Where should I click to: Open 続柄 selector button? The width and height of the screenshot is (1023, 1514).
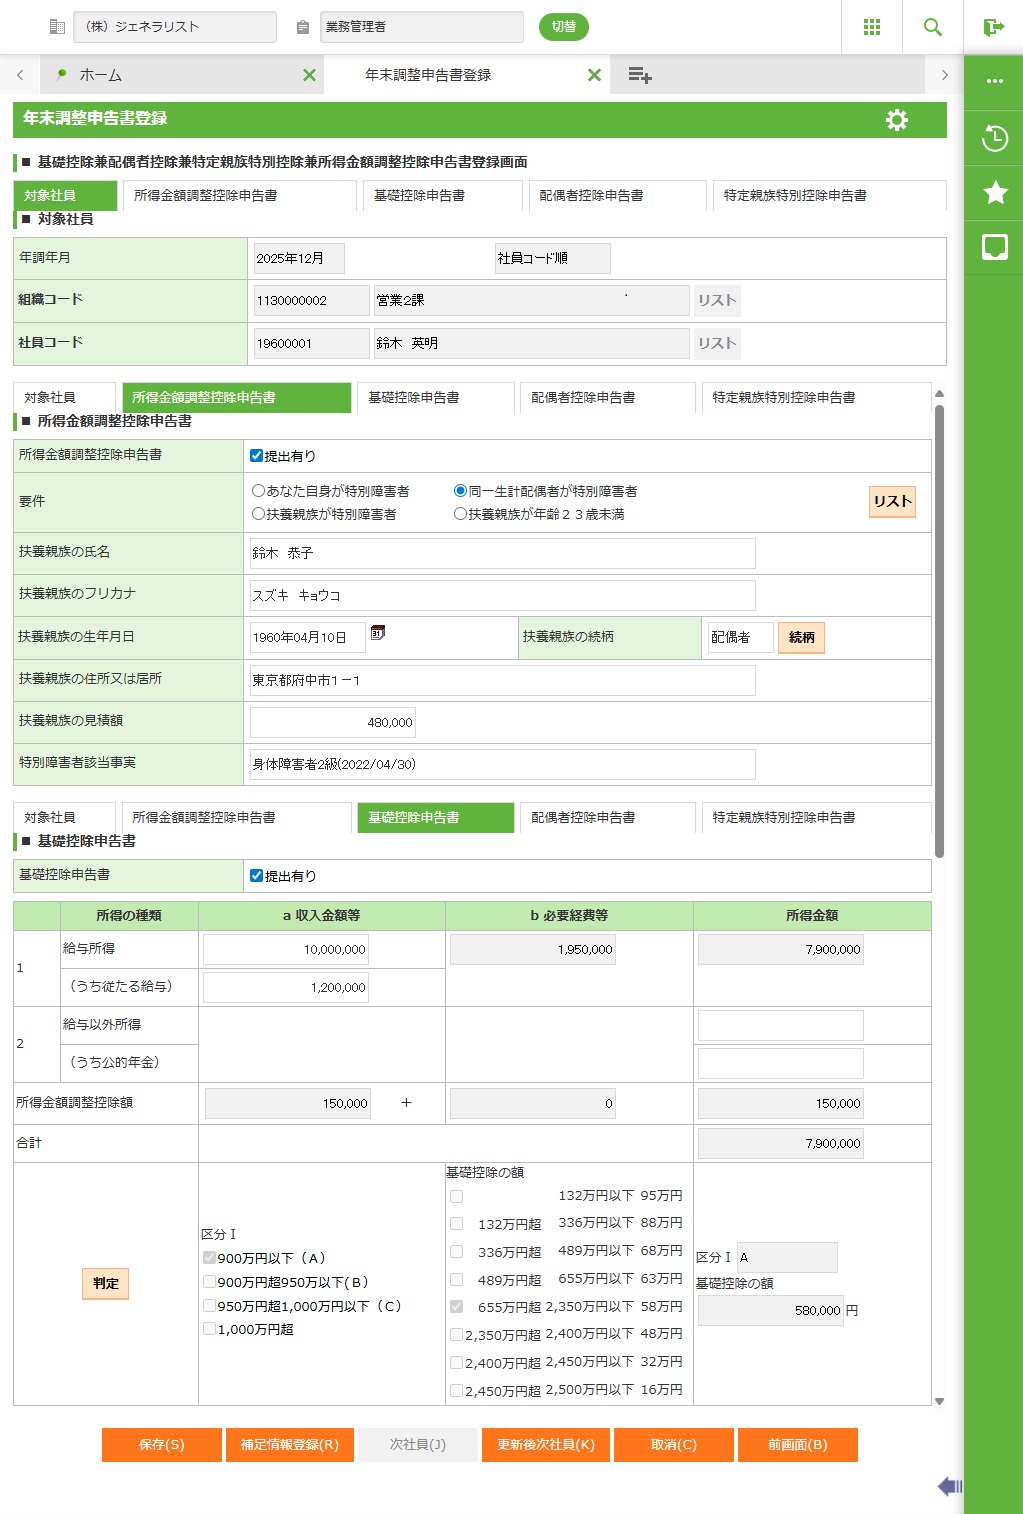pos(801,637)
